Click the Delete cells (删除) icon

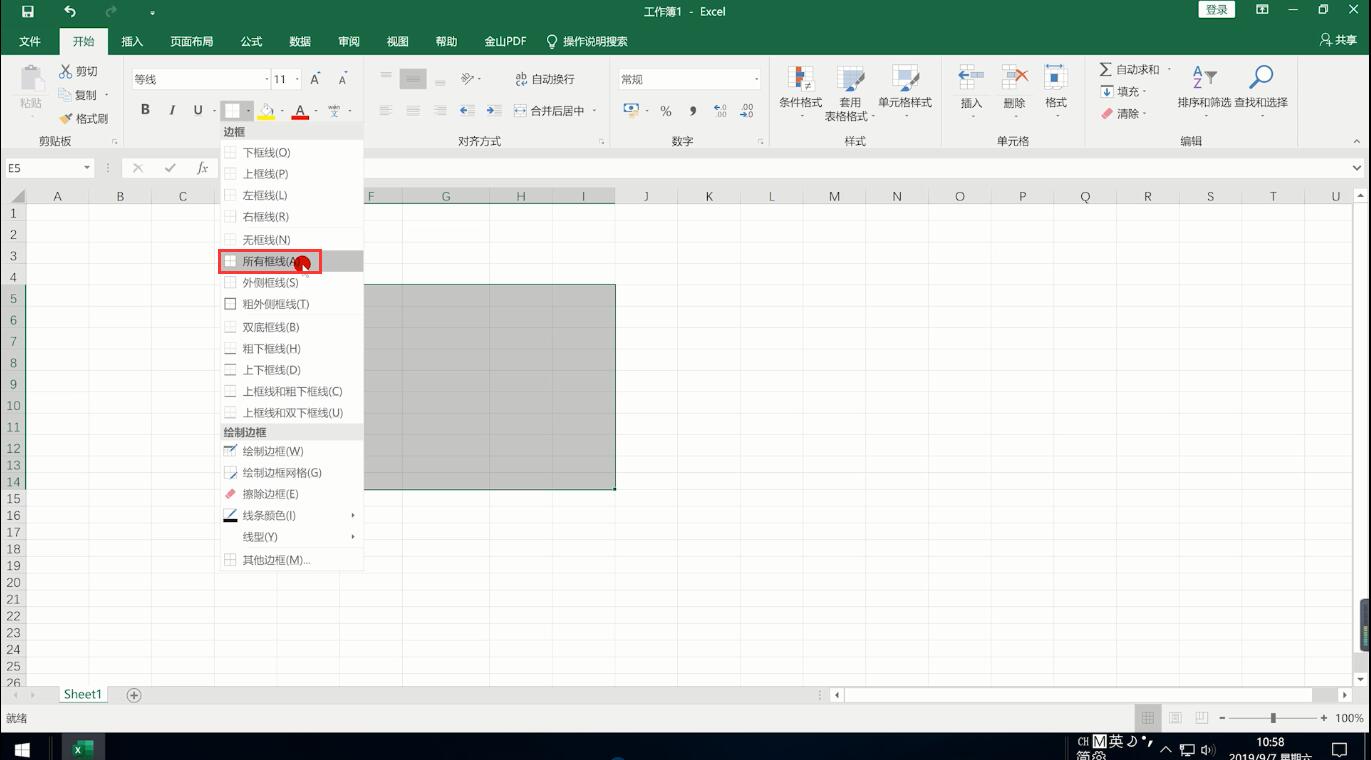point(1014,79)
